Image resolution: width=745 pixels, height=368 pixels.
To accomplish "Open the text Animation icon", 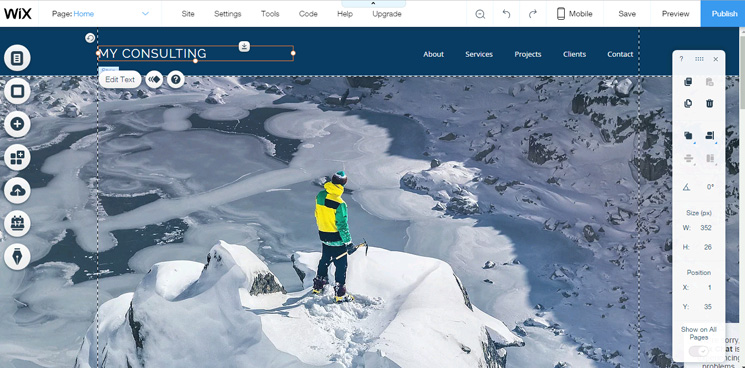I will tap(154, 79).
